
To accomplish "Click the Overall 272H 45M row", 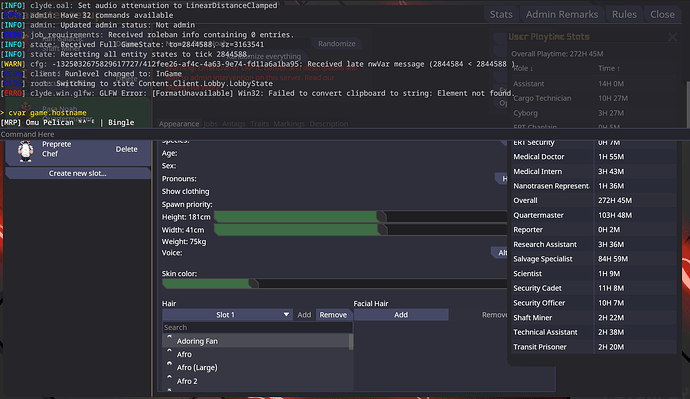I will tap(594, 200).
